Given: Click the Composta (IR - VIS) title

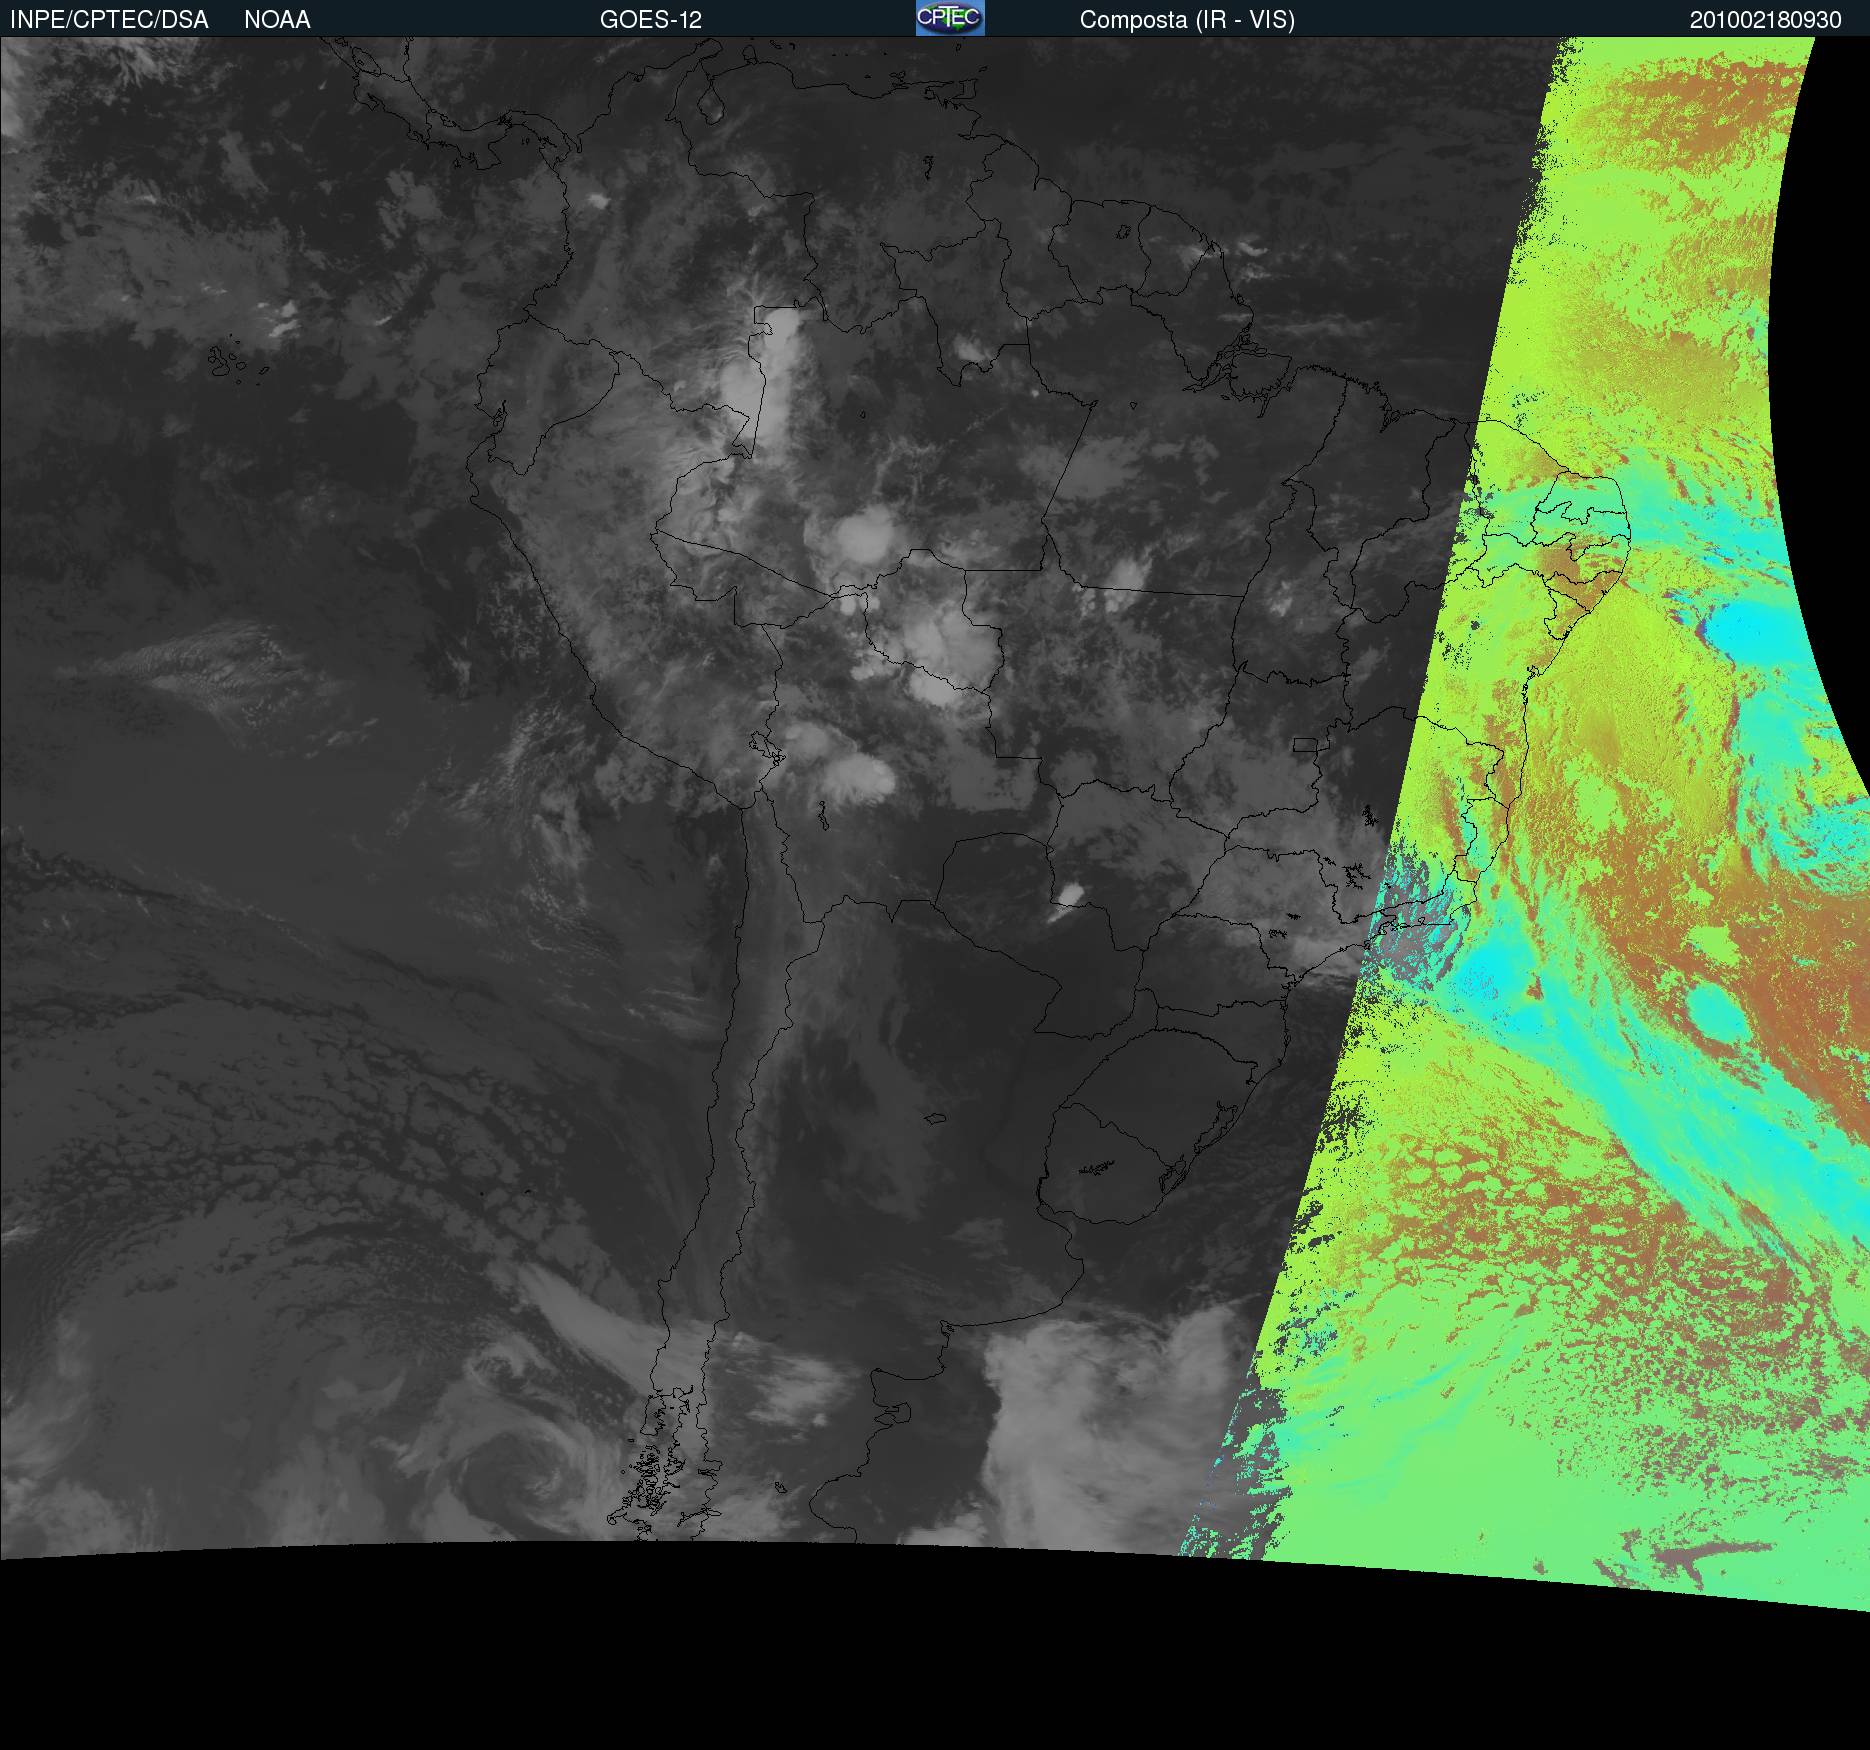Looking at the screenshot, I should 1187,20.
